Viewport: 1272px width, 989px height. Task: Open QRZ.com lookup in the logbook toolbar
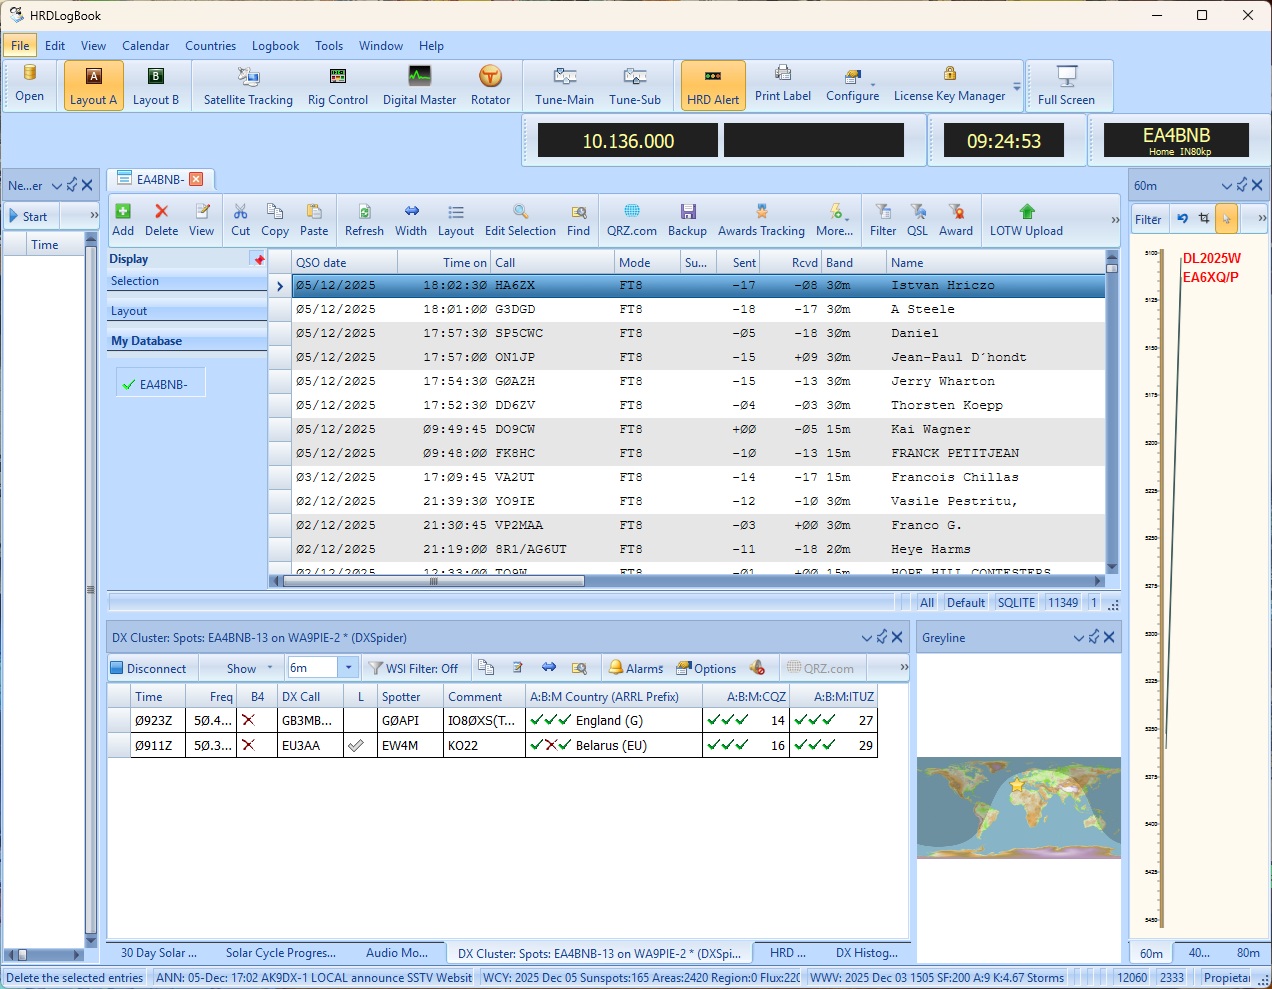tap(631, 220)
